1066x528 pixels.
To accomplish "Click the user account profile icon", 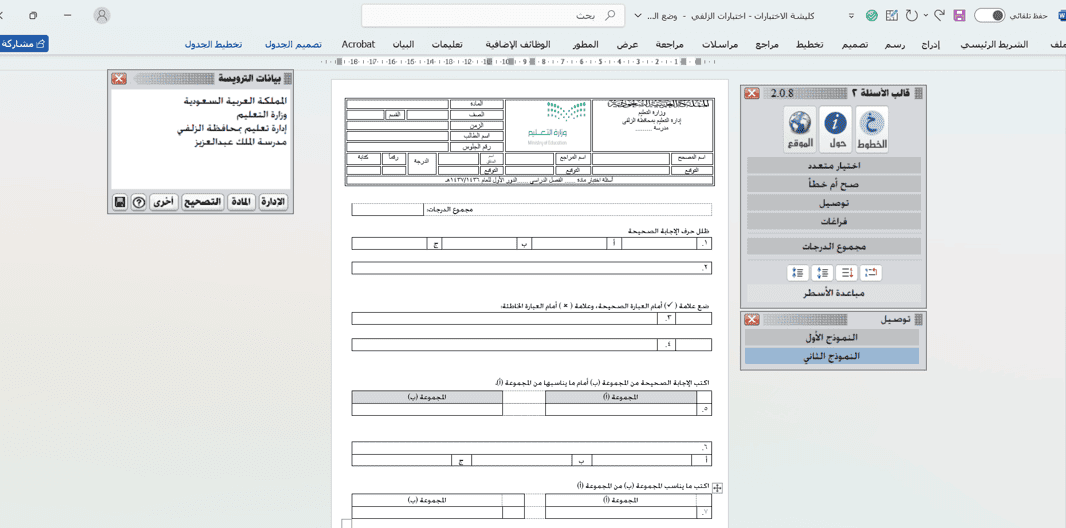I will (x=102, y=16).
